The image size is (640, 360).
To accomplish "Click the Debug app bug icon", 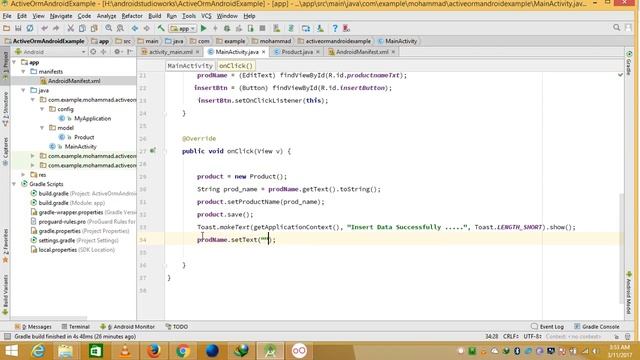I will pos(227,28).
